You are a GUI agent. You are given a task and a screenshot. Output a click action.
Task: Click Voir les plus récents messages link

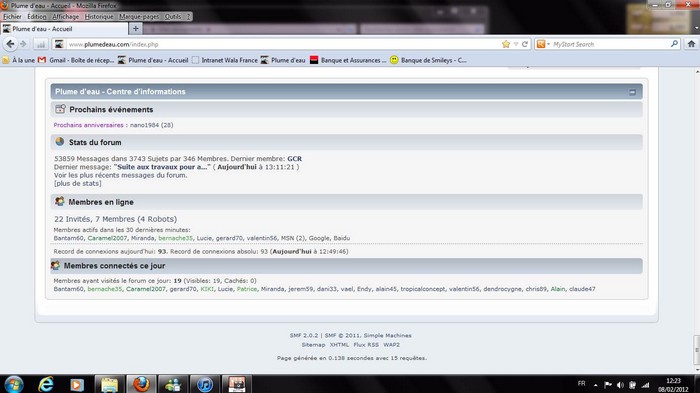(x=121, y=175)
